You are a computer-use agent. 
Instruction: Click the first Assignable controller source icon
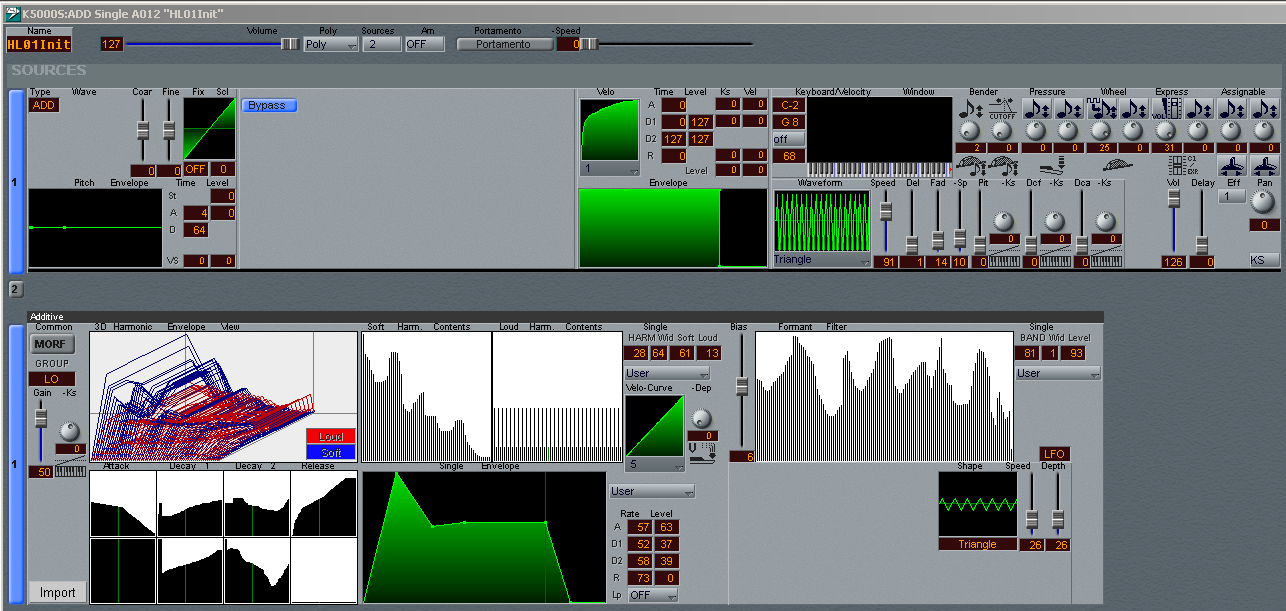click(1232, 166)
